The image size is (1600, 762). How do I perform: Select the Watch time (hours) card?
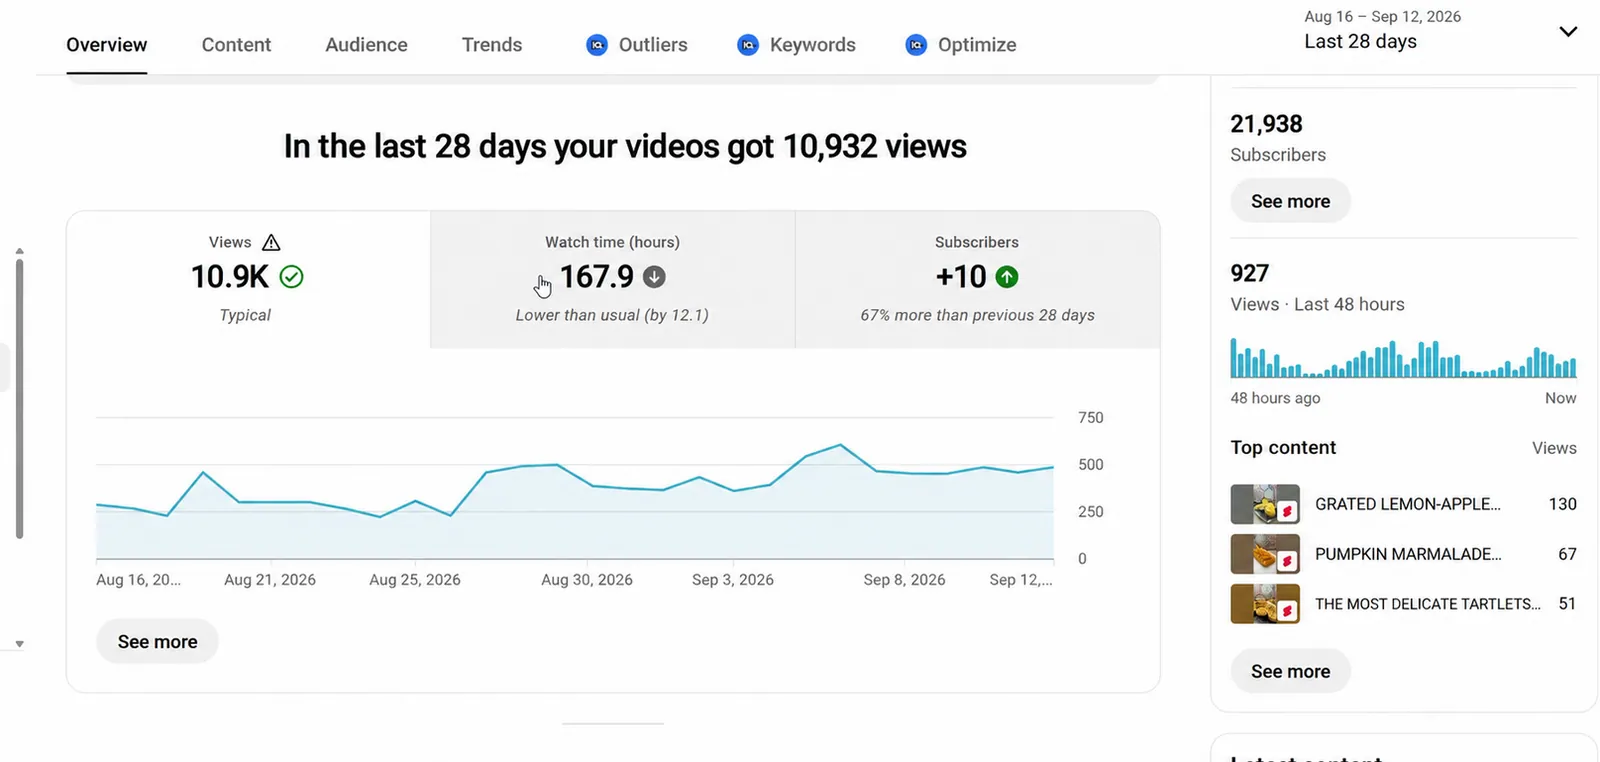click(x=613, y=279)
